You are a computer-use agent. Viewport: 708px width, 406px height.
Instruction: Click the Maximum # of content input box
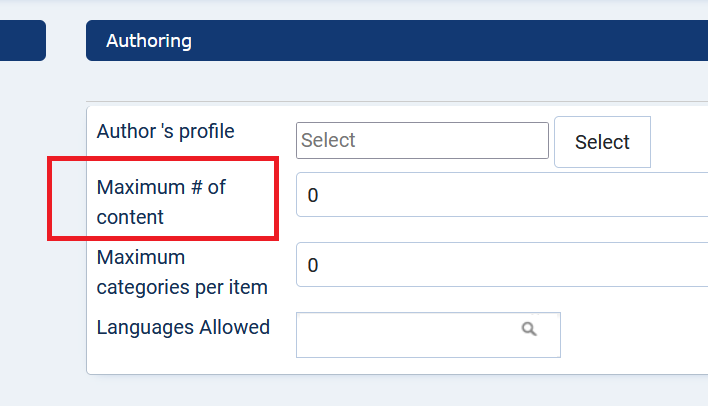tap(502, 195)
